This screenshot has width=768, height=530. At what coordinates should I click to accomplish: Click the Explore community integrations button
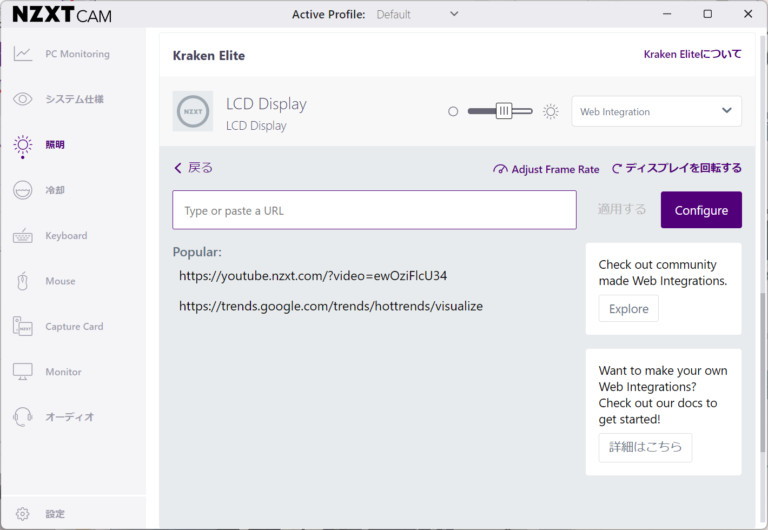pos(628,309)
